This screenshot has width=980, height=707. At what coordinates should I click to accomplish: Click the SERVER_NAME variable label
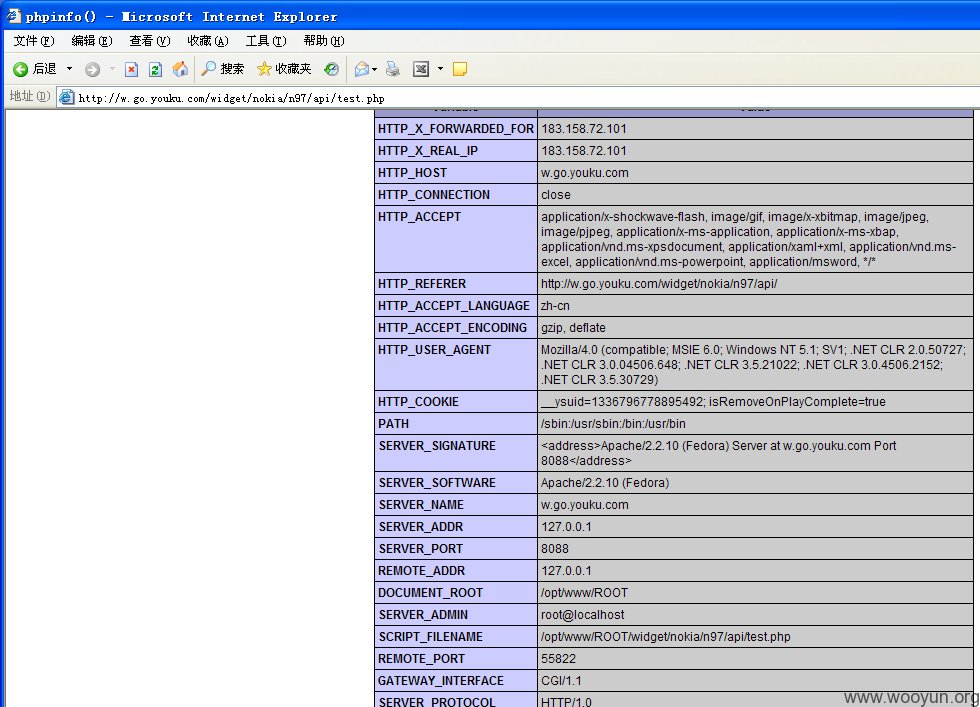(421, 504)
